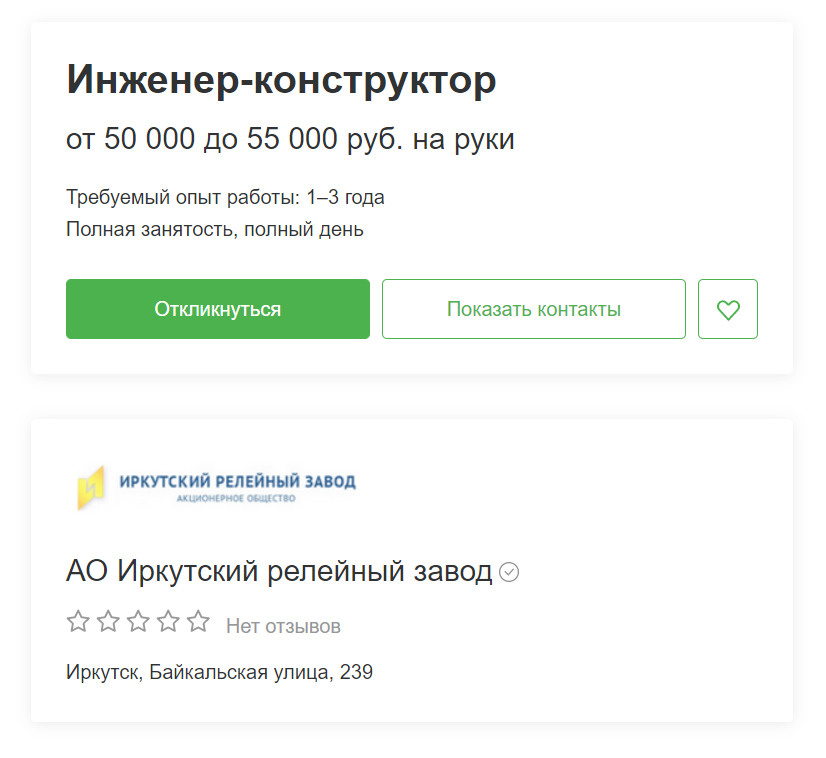Click the 1–3 года experience value
Image resolution: width=826 pixels, height=758 pixels.
346,198
